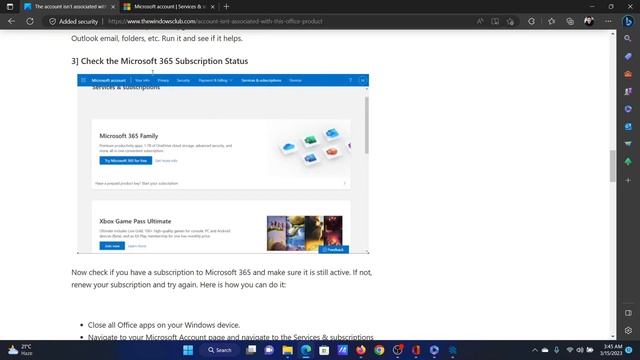Open Microsoft Store from taskbar

pos(324,350)
